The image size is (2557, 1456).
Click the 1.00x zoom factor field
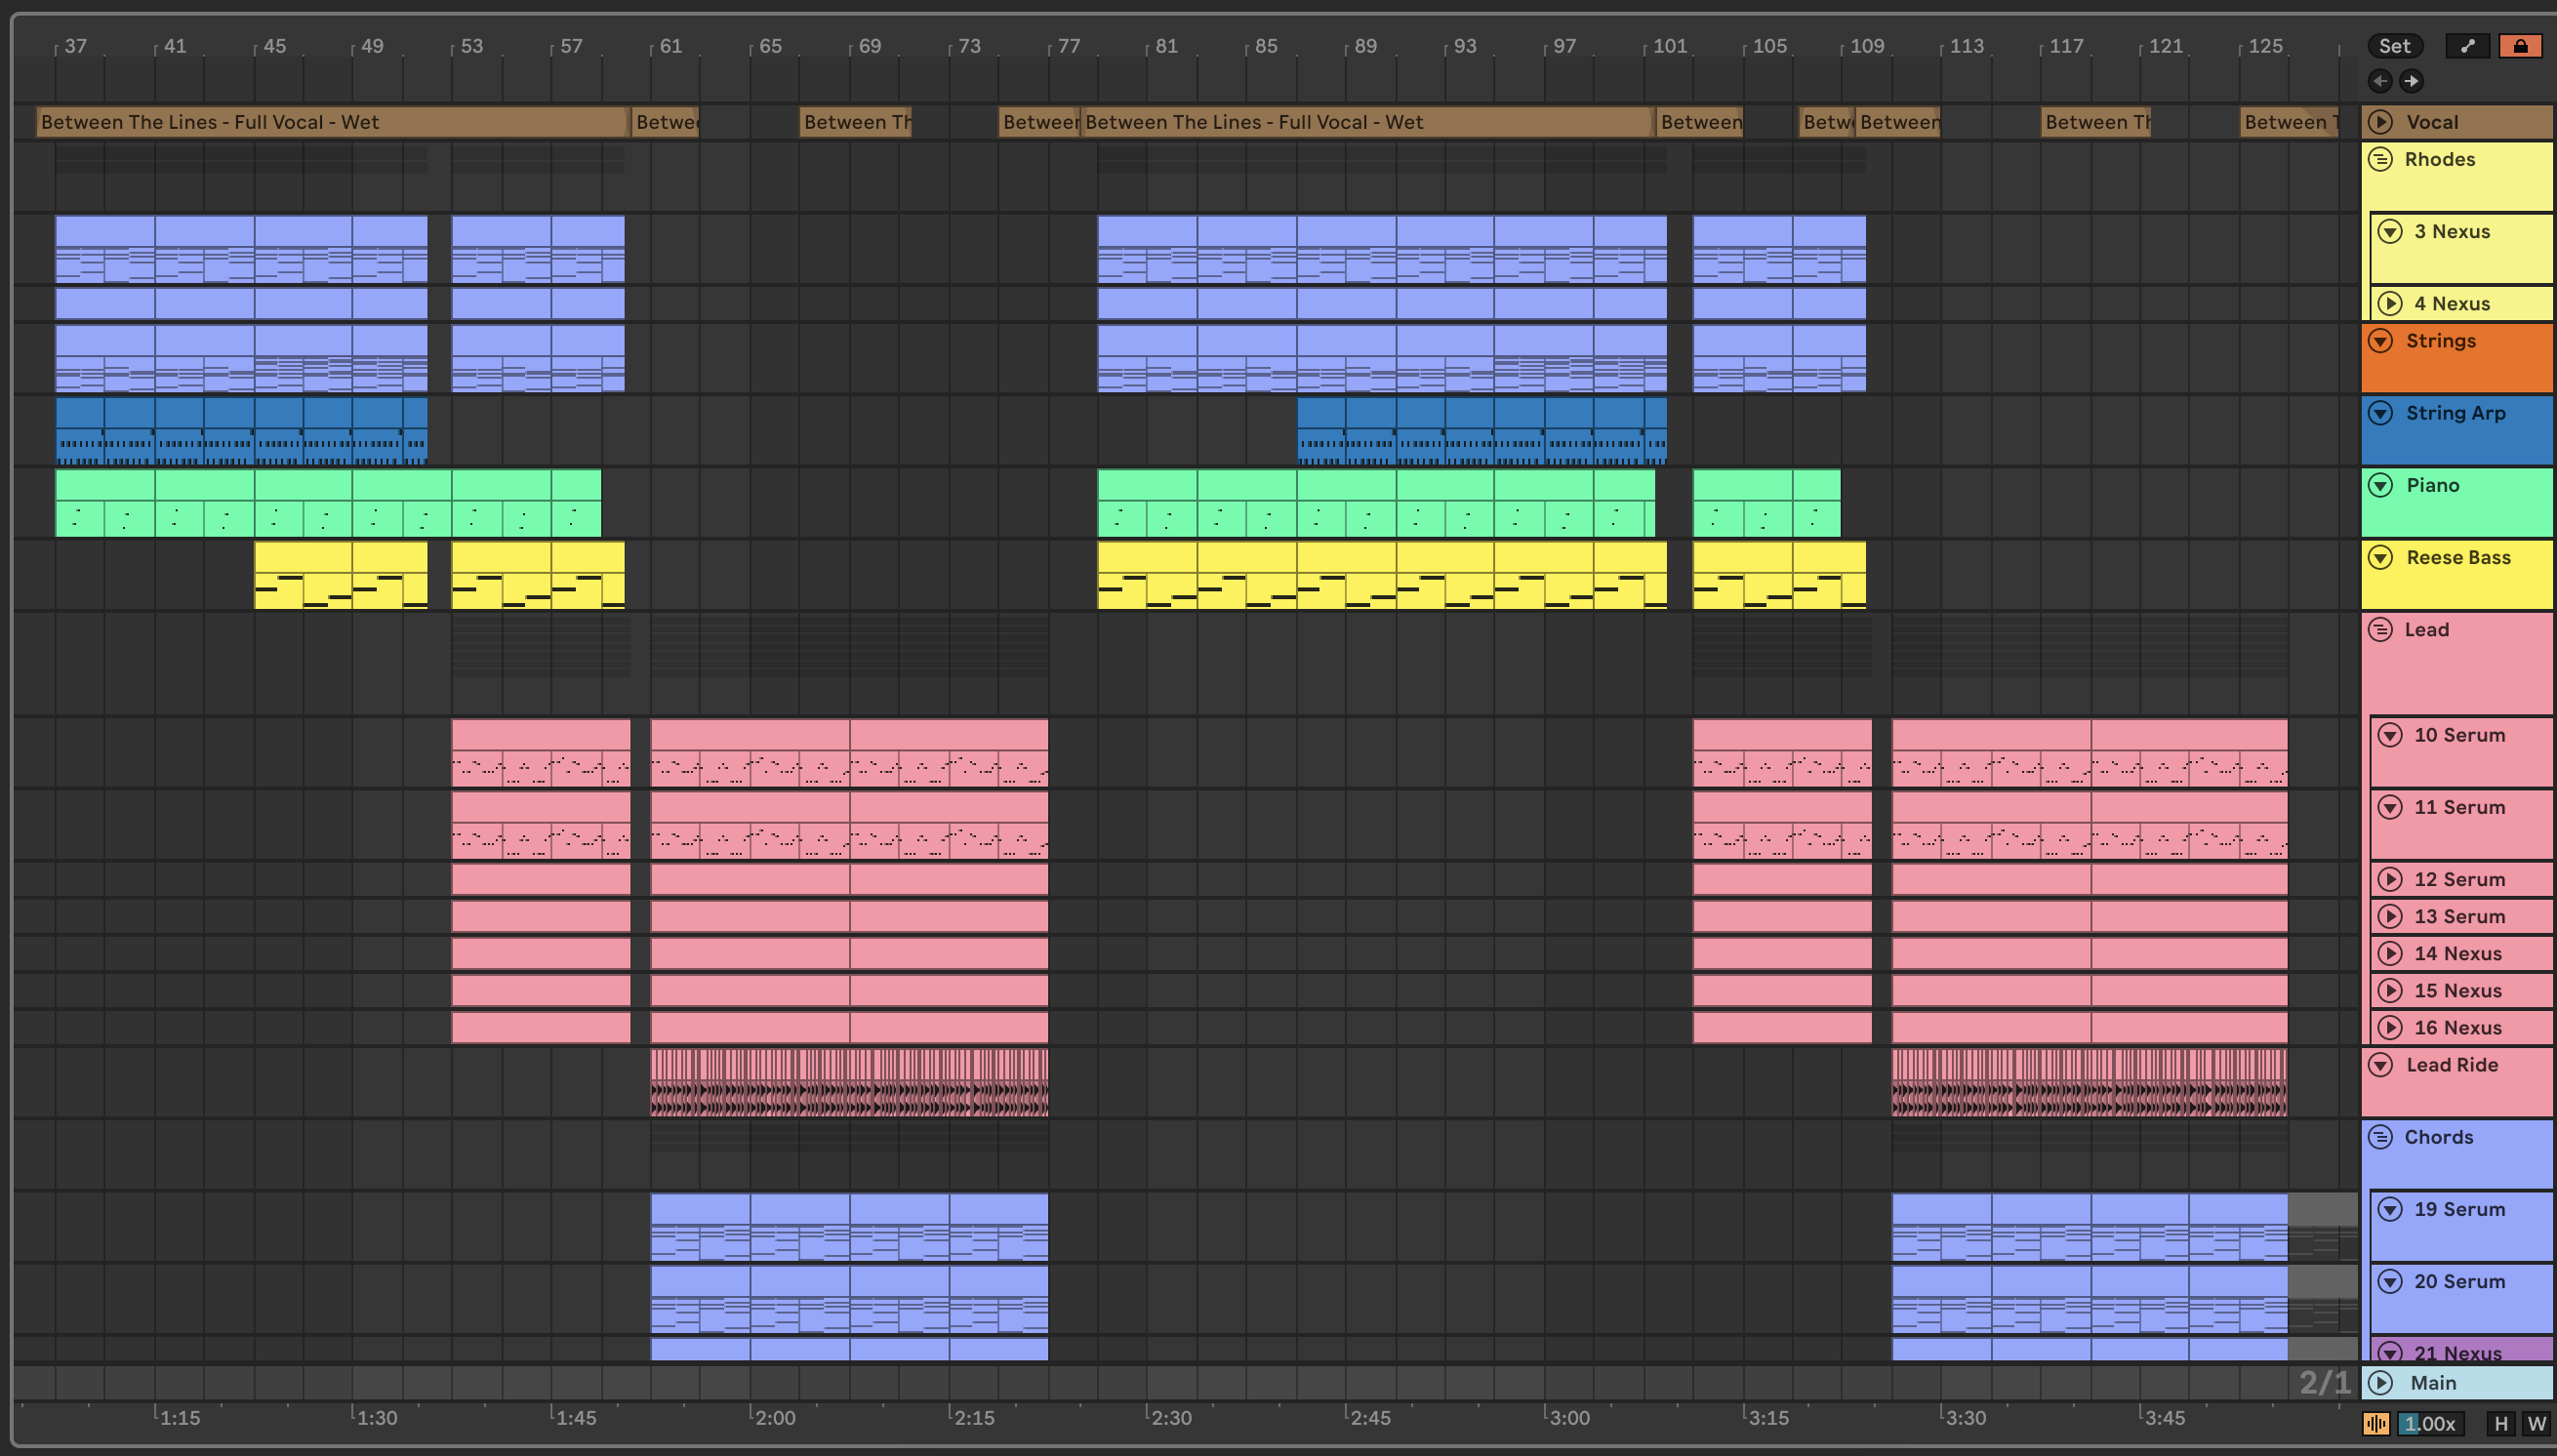point(2431,1423)
